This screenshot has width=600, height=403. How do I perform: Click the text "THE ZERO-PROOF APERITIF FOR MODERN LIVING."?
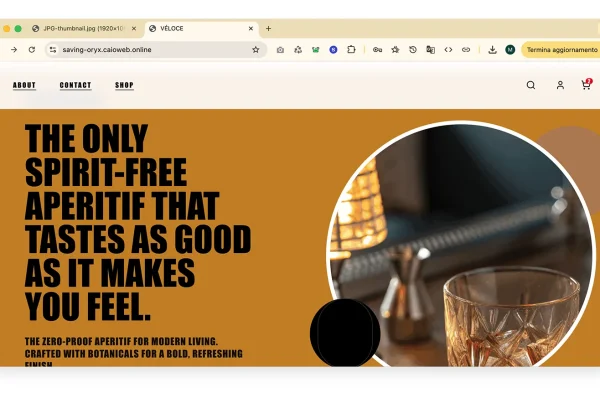click(x=121, y=341)
